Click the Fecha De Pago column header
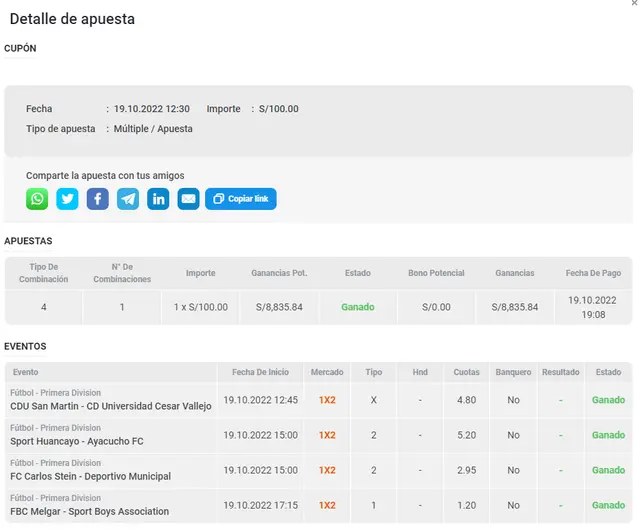Viewport: 640px width, 532px height. pyautogui.click(x=592, y=273)
